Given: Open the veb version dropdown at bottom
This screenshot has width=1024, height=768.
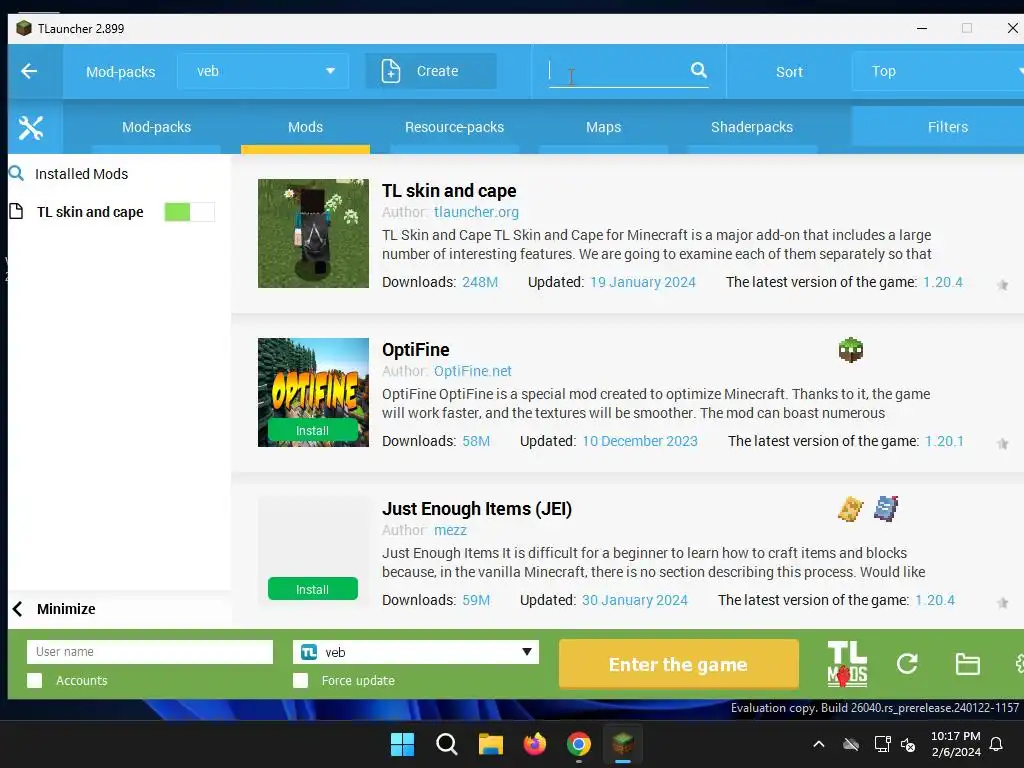Looking at the screenshot, I should (x=416, y=652).
